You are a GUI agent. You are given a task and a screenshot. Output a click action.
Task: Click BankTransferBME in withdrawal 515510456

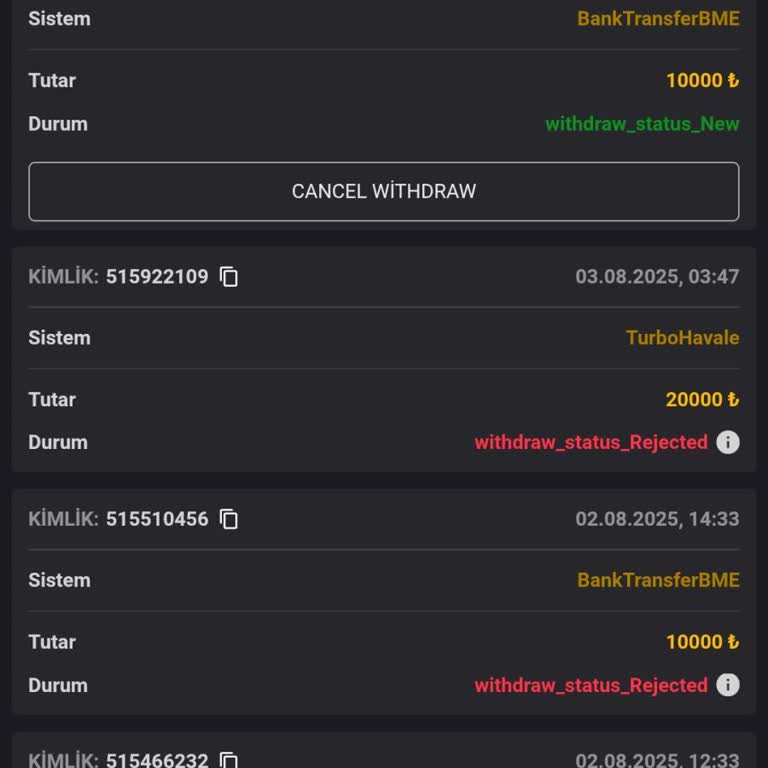[x=658, y=580]
